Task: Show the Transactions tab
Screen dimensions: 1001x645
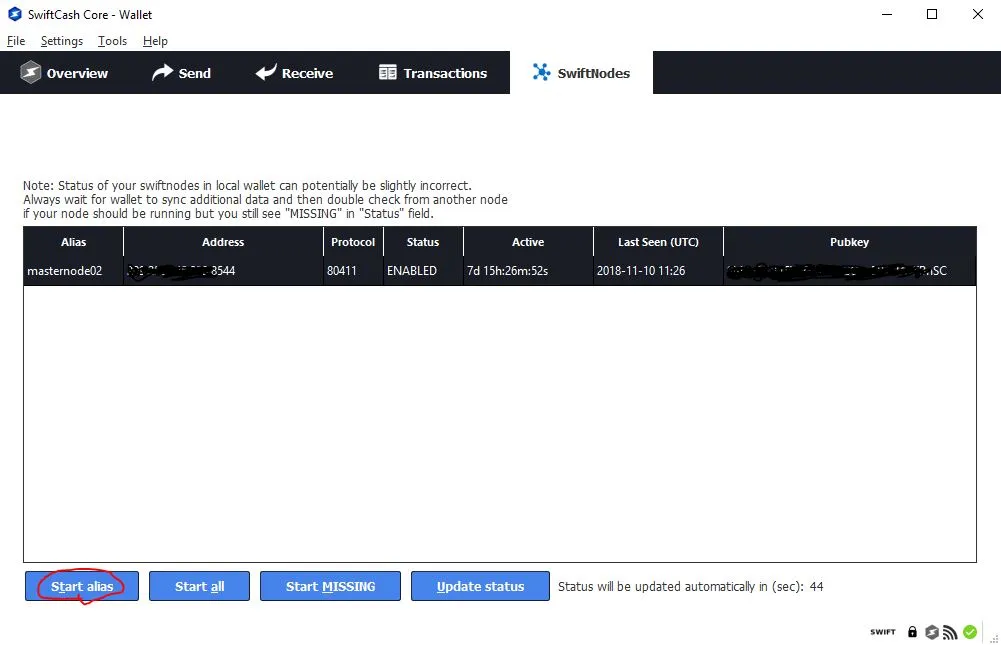Action: pyautogui.click(x=433, y=73)
